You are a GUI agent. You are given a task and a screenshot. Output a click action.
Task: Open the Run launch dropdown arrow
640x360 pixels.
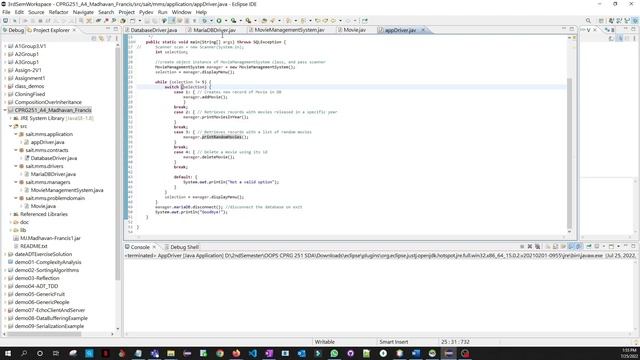225,20
